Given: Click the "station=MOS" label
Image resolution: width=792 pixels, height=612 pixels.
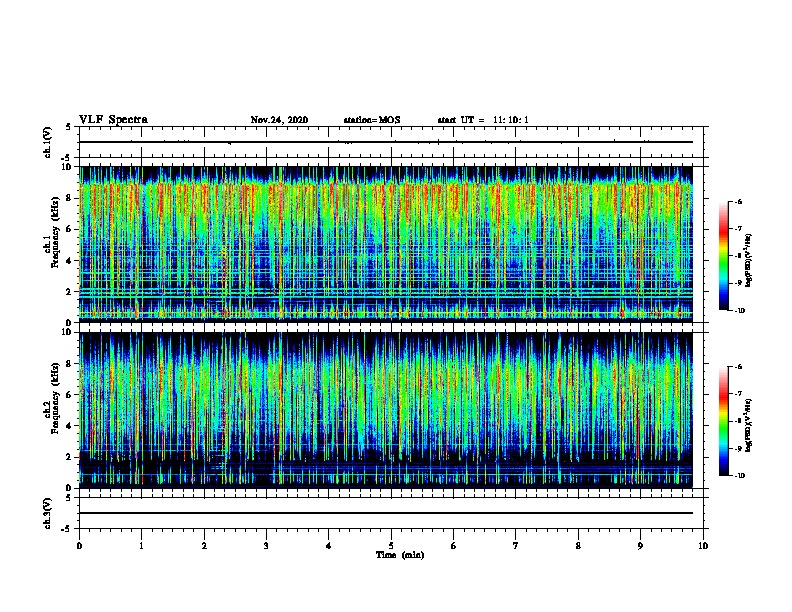Looking at the screenshot, I should click(372, 120).
